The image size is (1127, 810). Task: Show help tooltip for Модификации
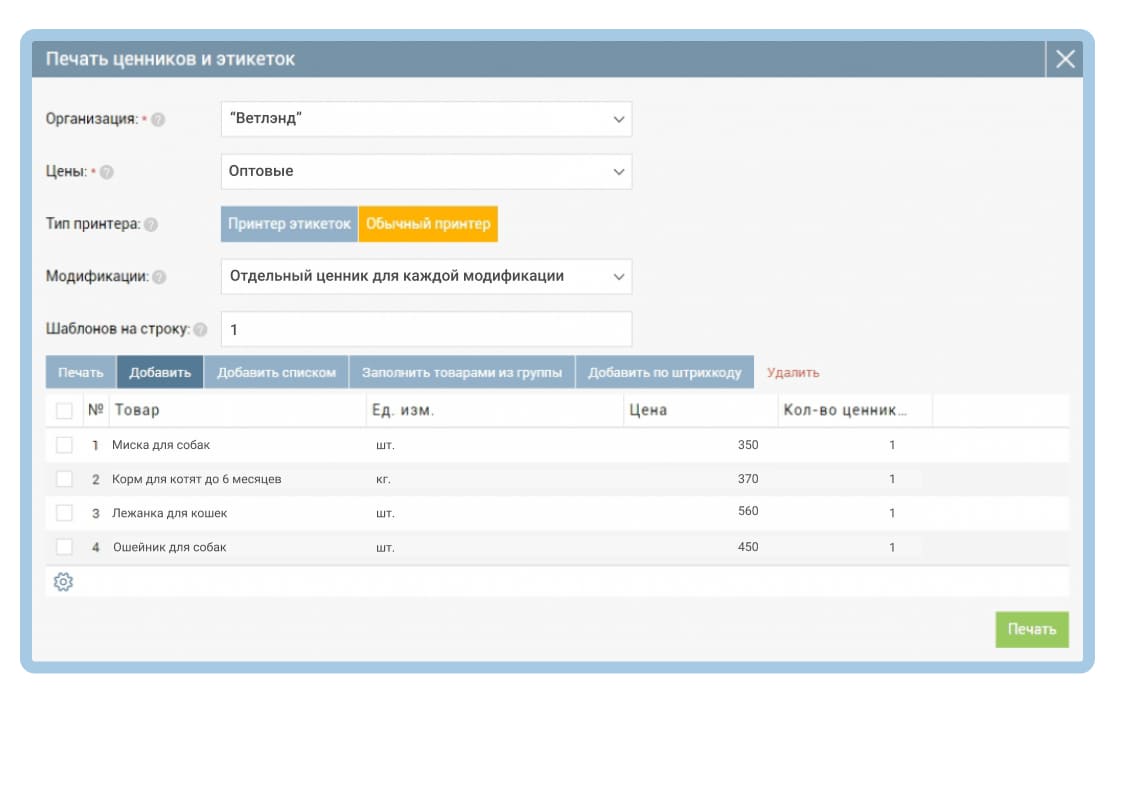point(160,277)
